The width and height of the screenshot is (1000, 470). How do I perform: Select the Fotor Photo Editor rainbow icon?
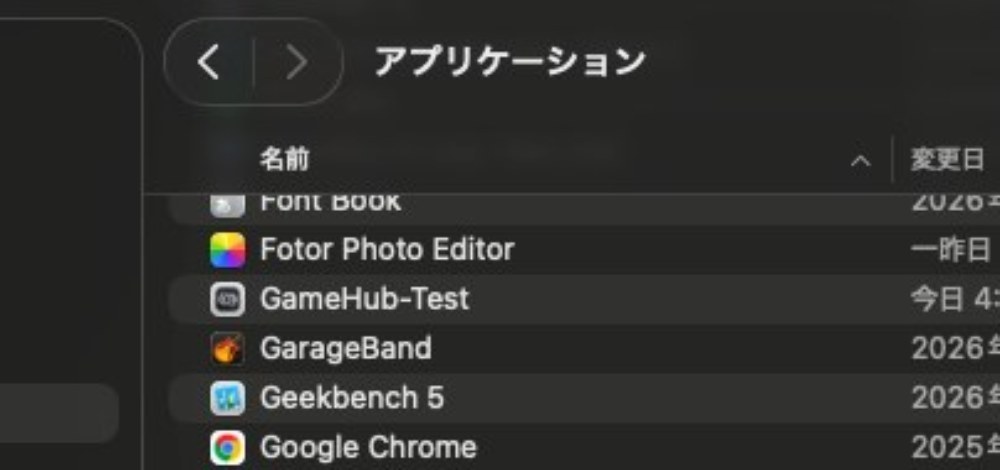228,250
